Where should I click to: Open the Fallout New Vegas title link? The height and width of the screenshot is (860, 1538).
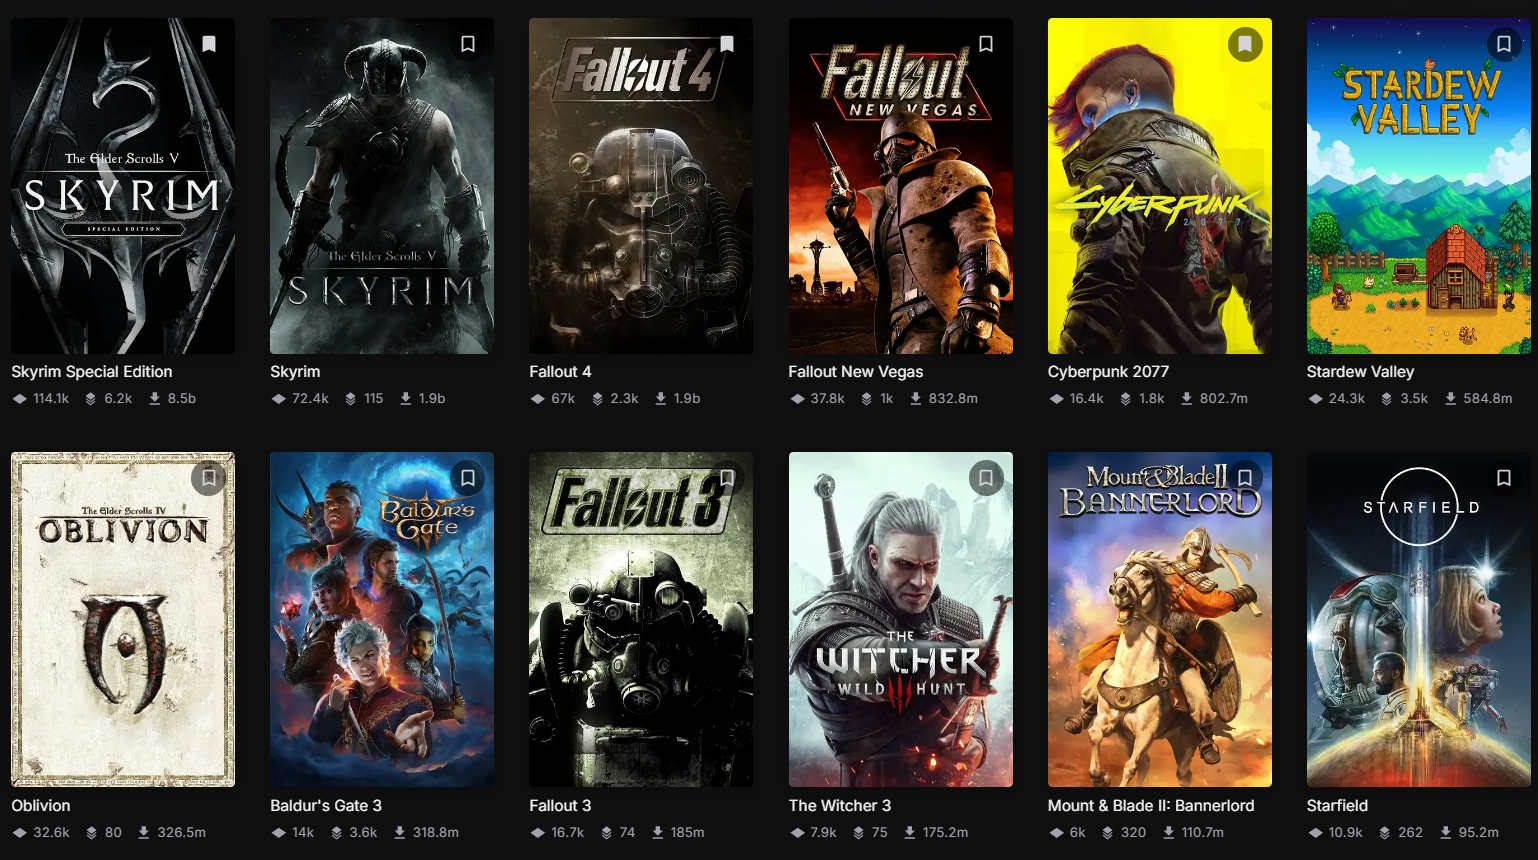point(856,372)
